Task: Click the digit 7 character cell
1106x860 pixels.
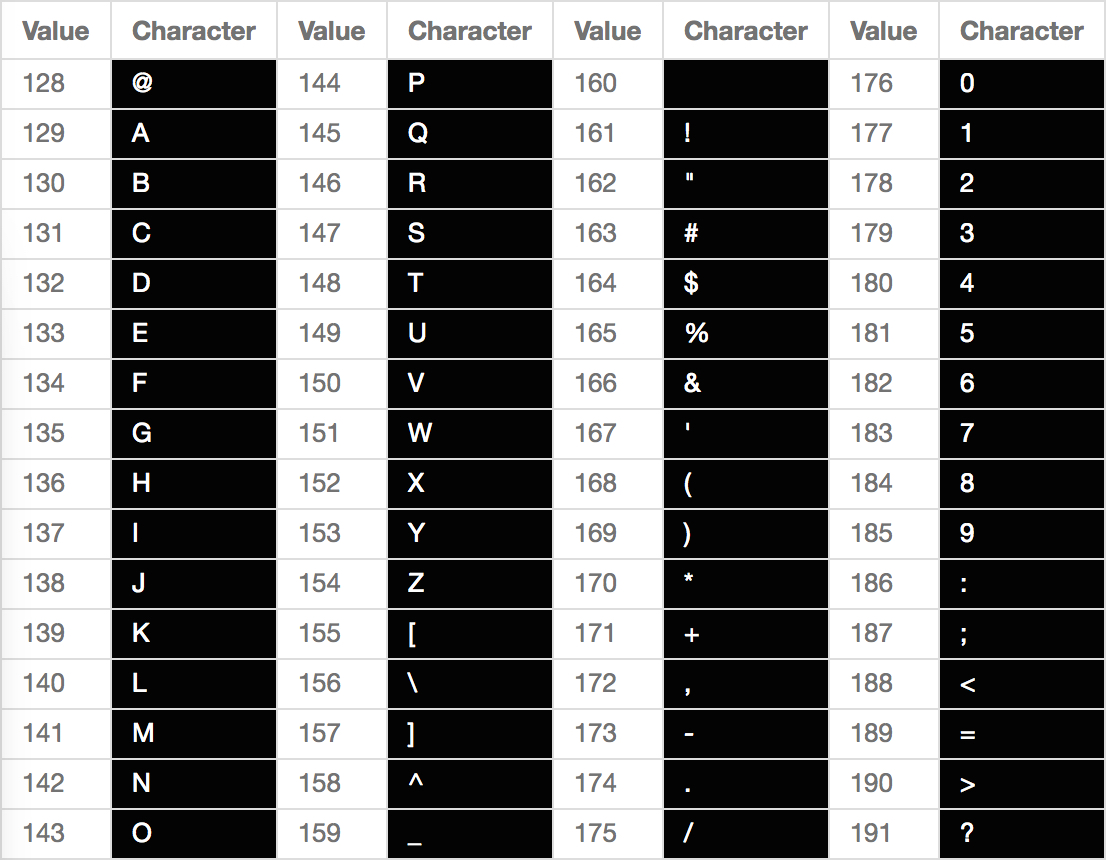Action: (x=1021, y=434)
